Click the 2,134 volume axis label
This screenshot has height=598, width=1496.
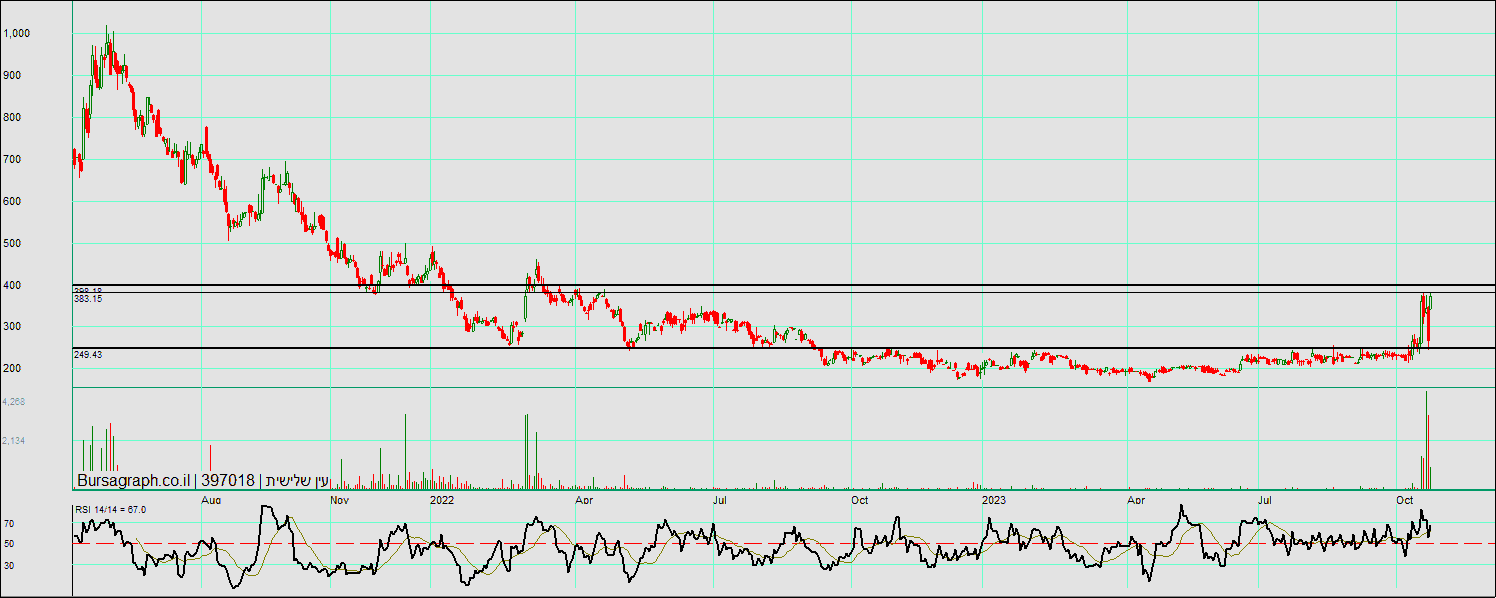tap(14, 441)
